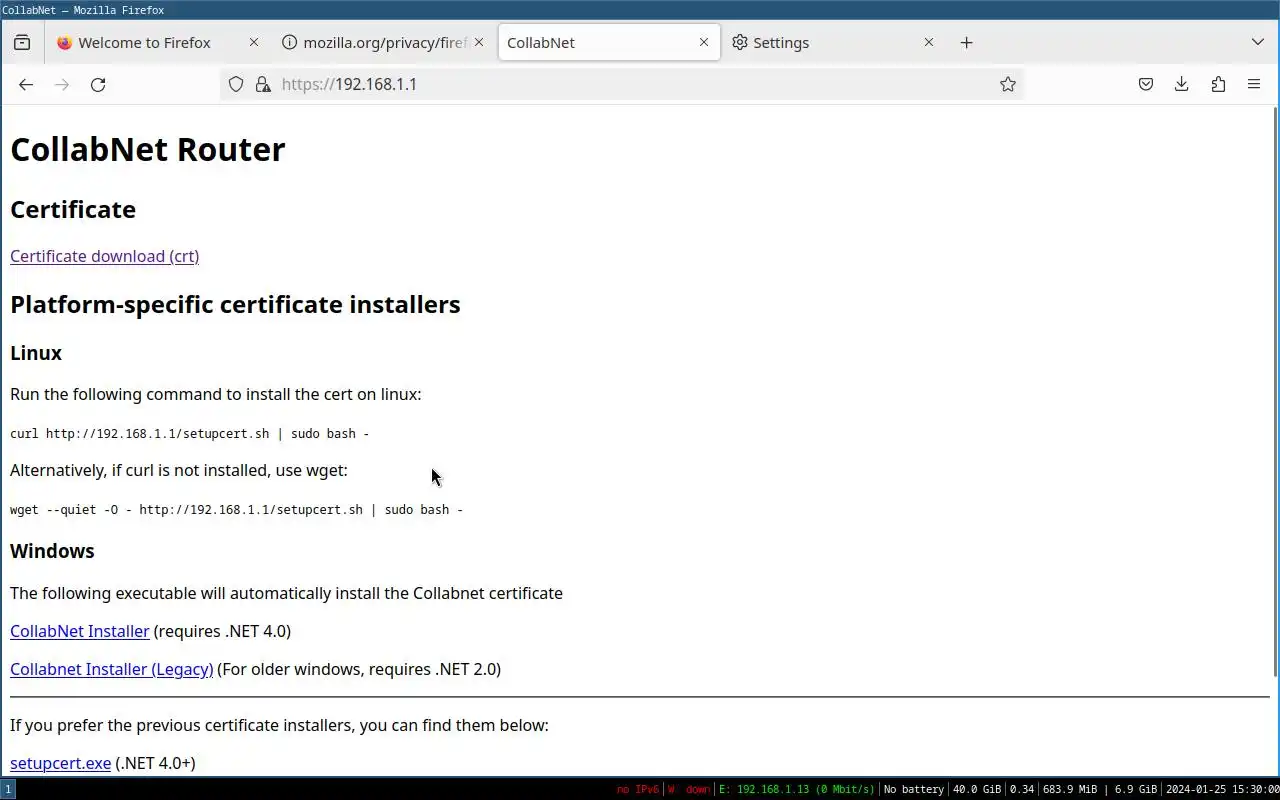This screenshot has width=1280, height=800.
Task: Go back to previous page
Action: tap(26, 84)
